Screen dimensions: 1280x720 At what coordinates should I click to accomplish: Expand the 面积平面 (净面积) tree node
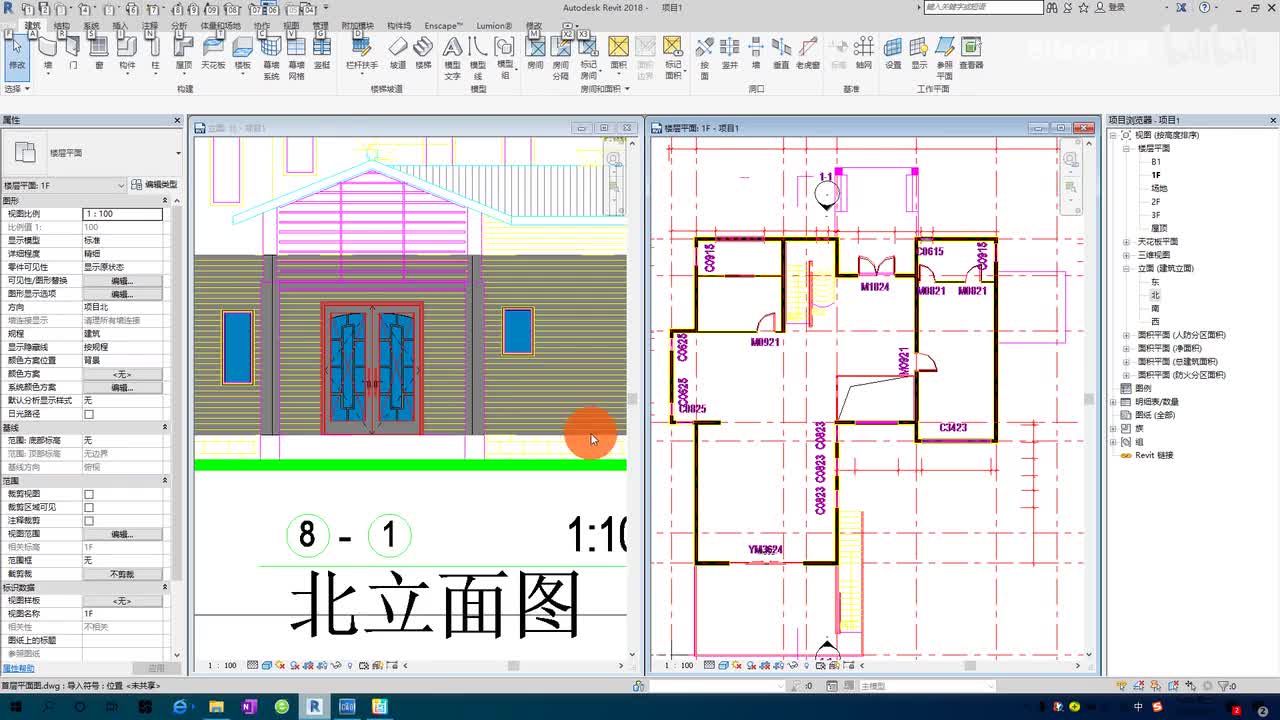coord(1127,348)
